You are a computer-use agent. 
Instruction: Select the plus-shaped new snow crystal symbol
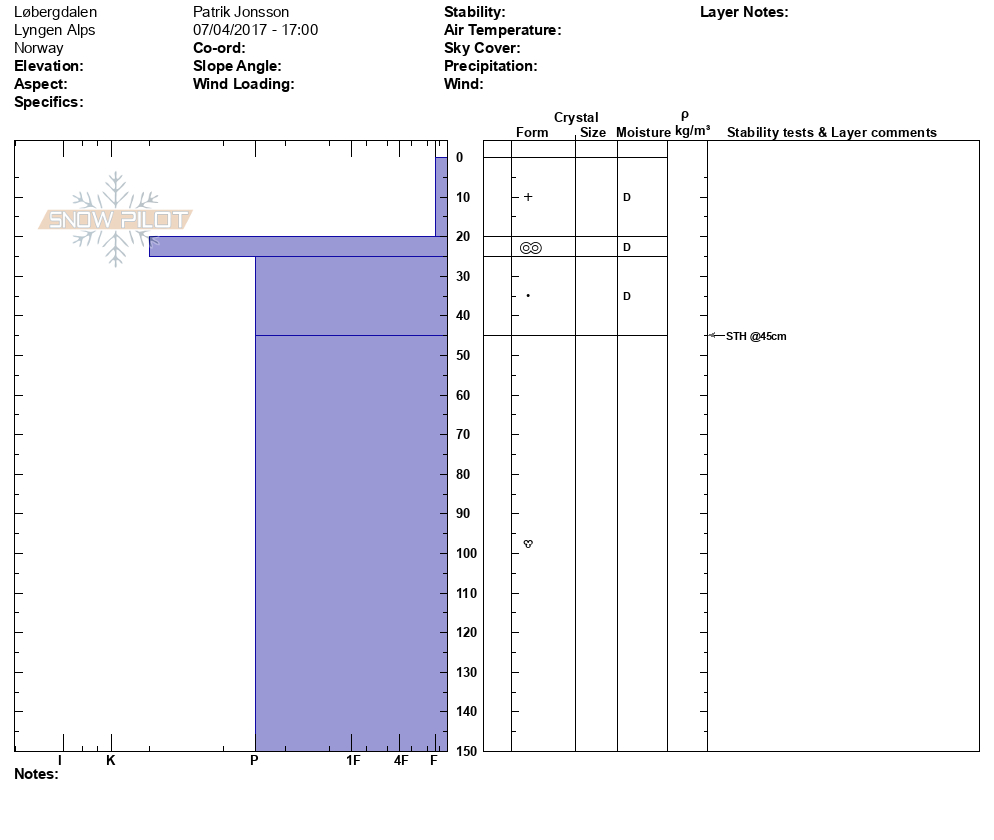(528, 197)
